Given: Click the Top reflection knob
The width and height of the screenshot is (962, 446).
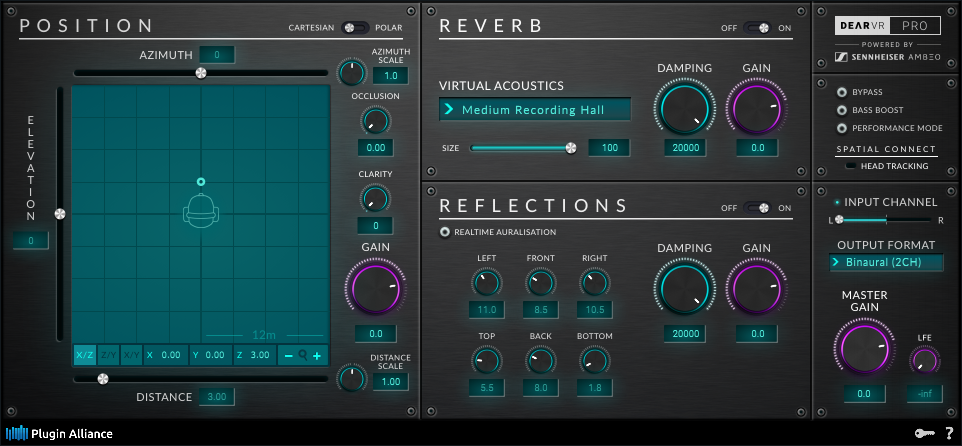Looking at the screenshot, I should (x=487, y=361).
